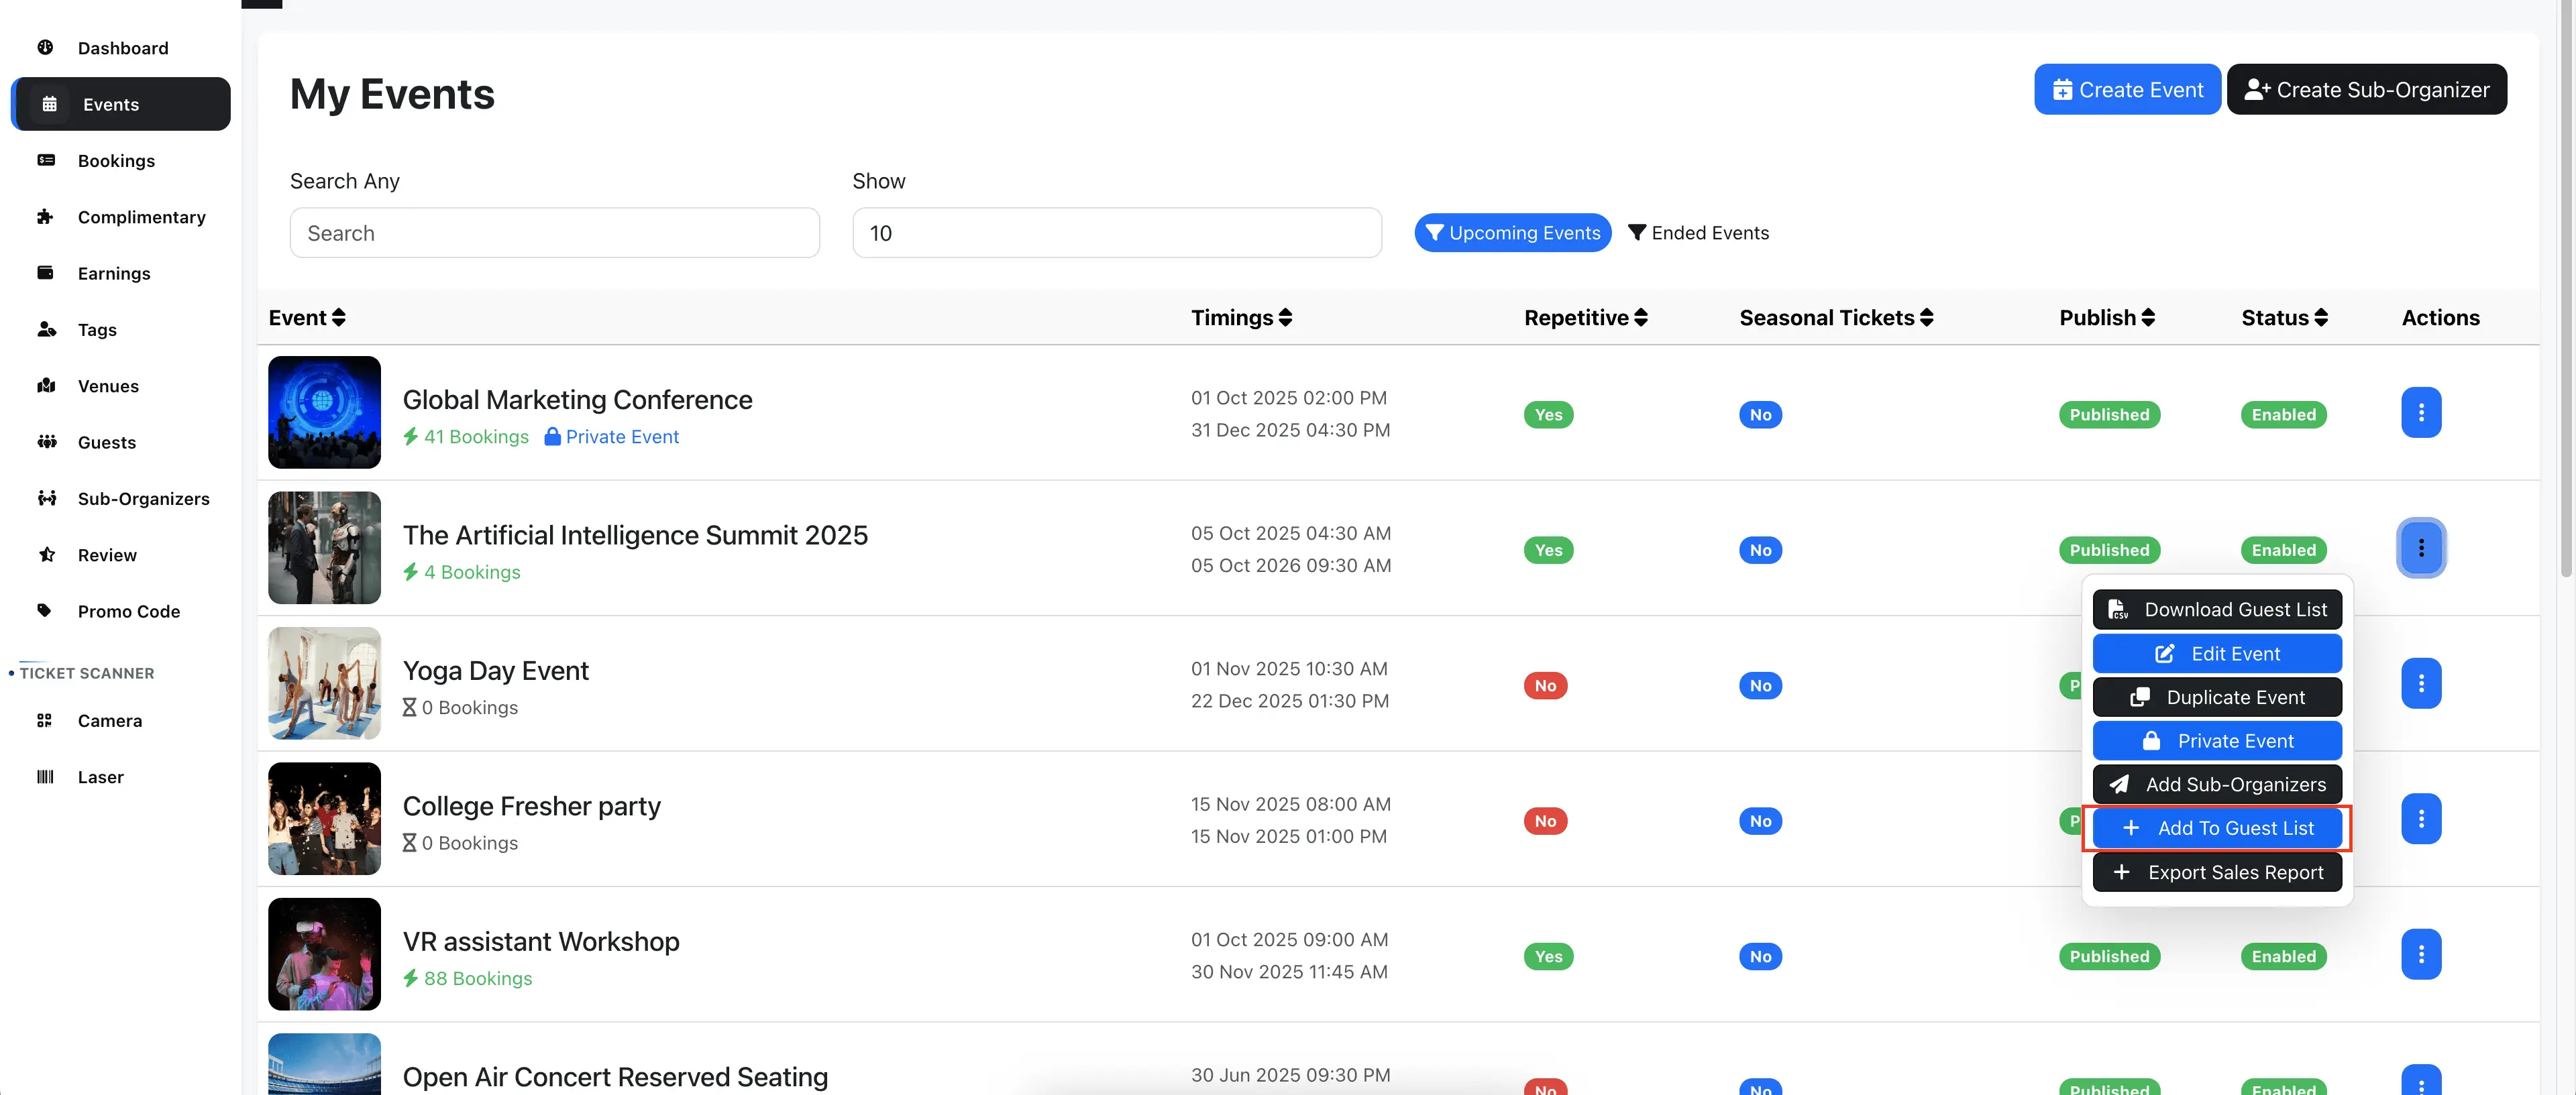Open the Dashboard from the sidebar
The image size is (2576, 1095).
click(122, 47)
